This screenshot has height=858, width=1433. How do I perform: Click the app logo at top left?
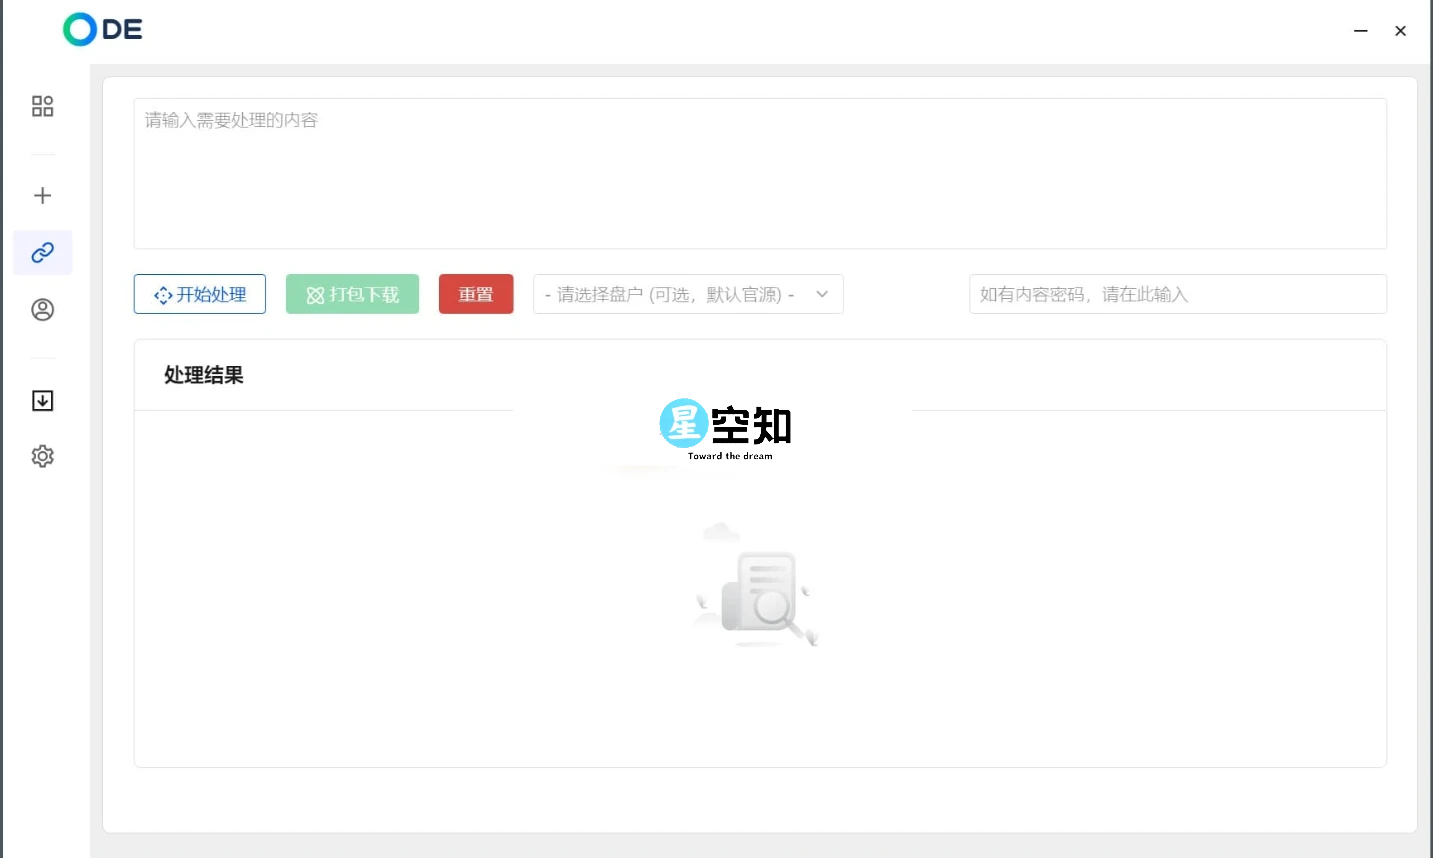click(101, 29)
